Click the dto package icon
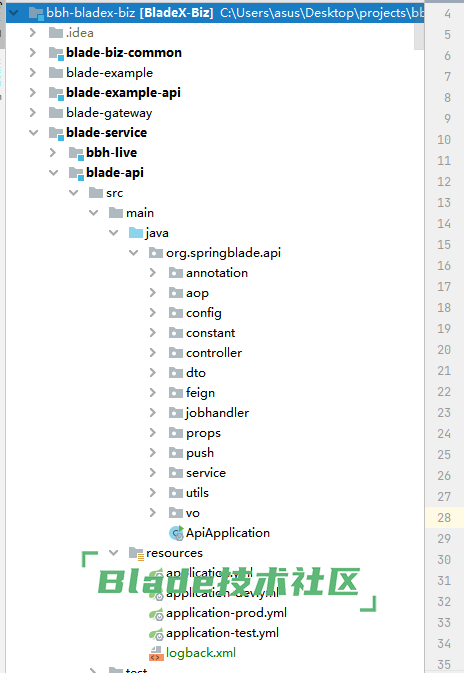Screen dimensions: 464x673 click(x=176, y=373)
